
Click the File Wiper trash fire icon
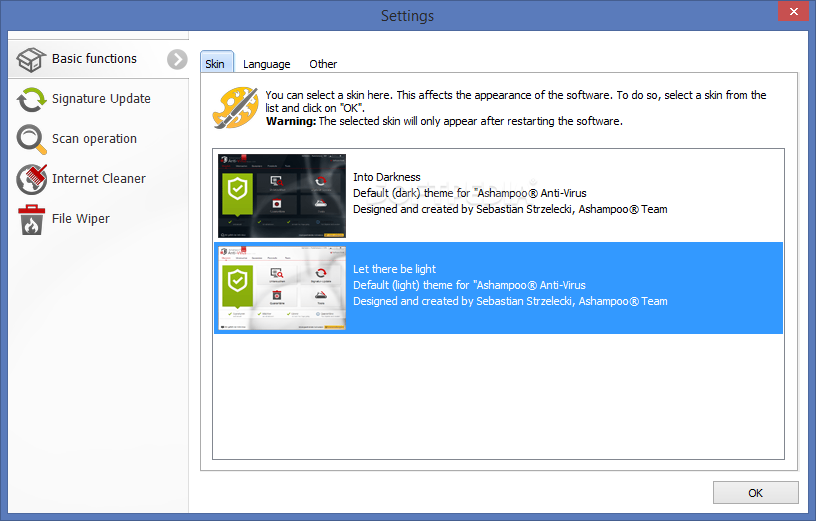pos(31,219)
